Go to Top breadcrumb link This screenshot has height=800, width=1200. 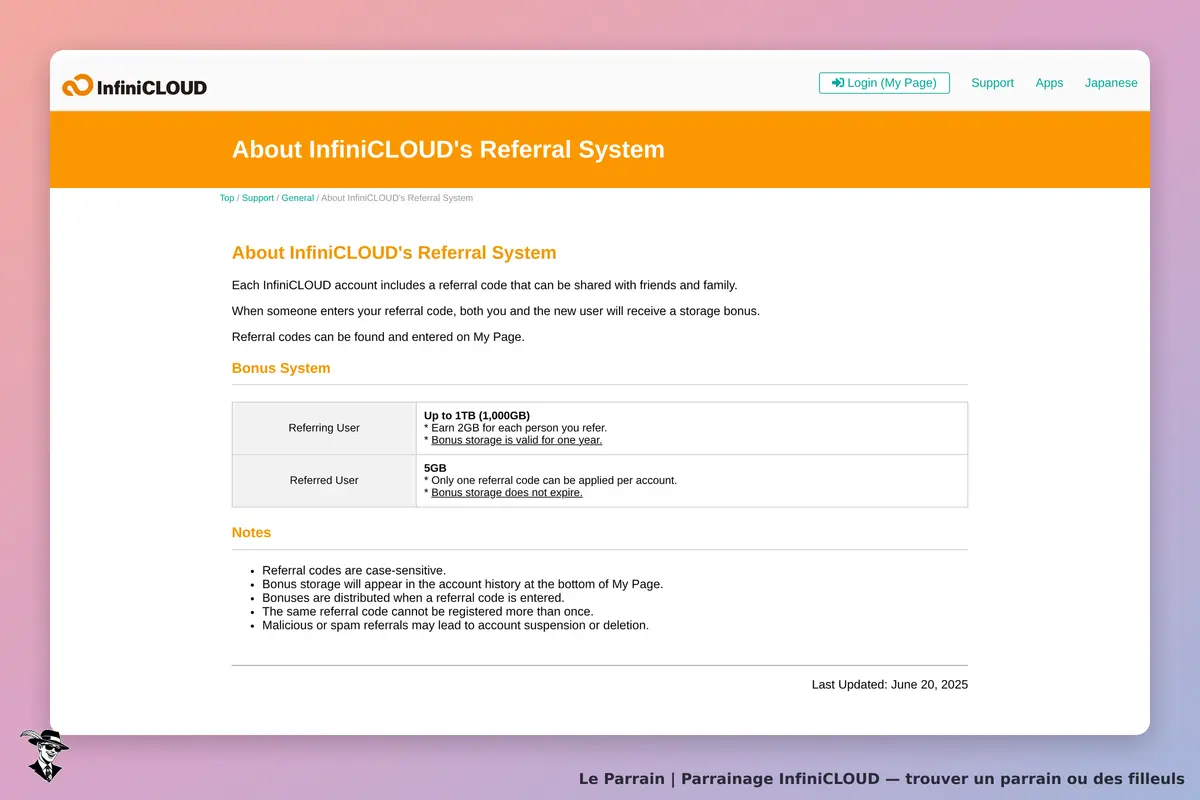tap(227, 198)
